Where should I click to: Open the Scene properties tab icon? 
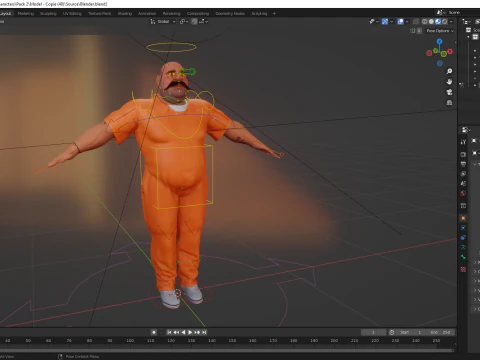point(463,183)
